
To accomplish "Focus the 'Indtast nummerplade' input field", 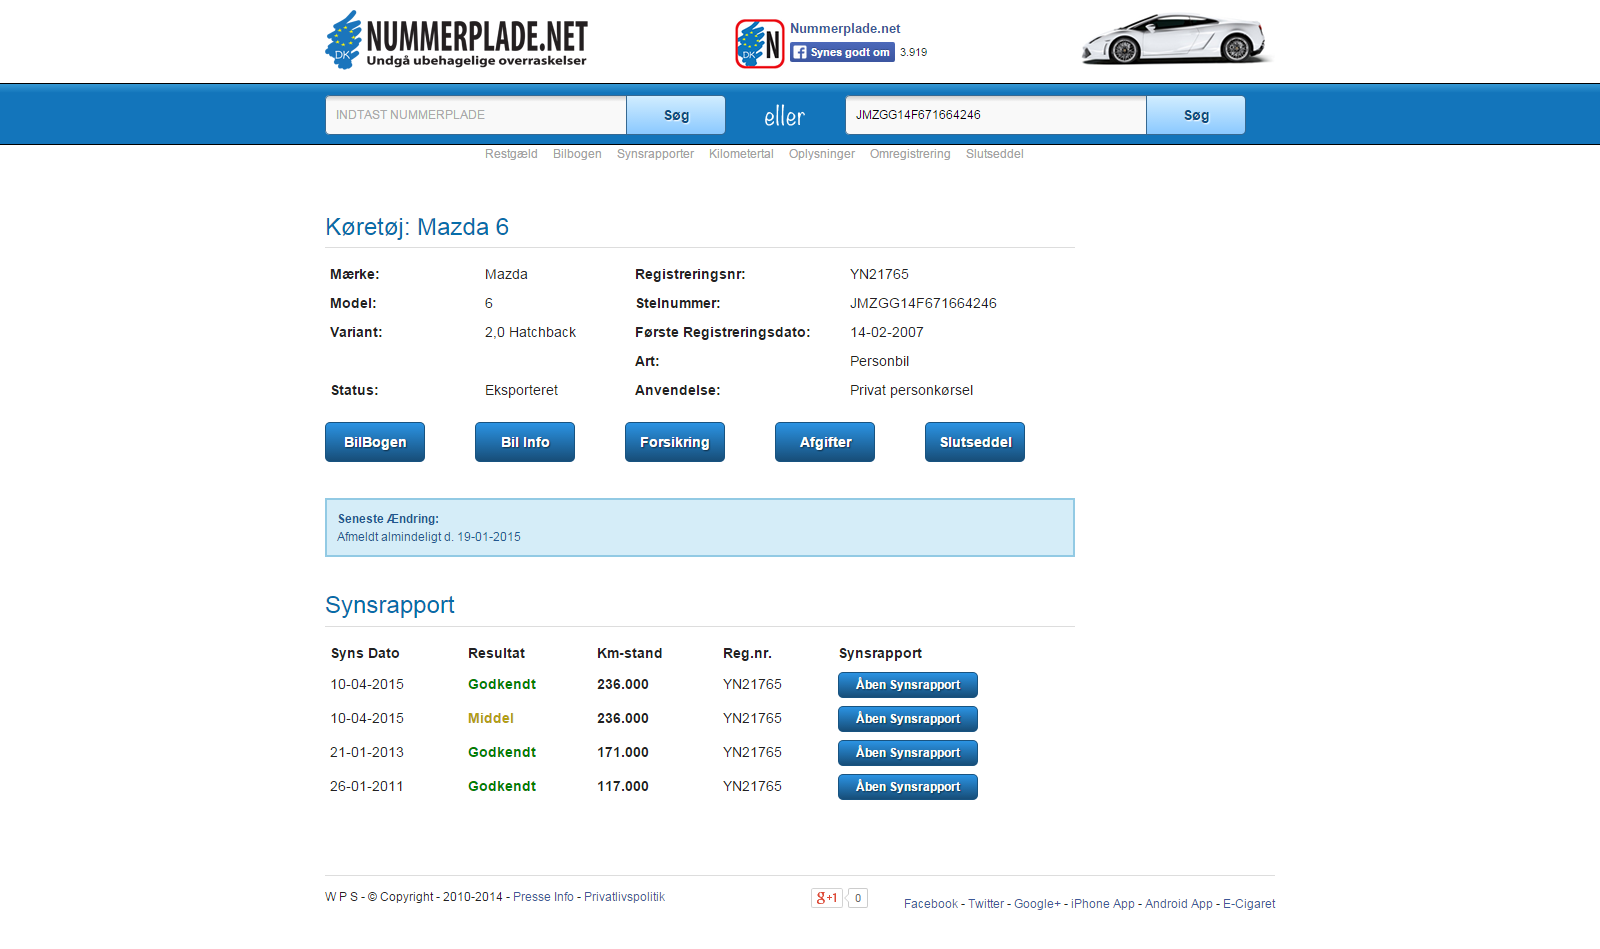I will (476, 115).
